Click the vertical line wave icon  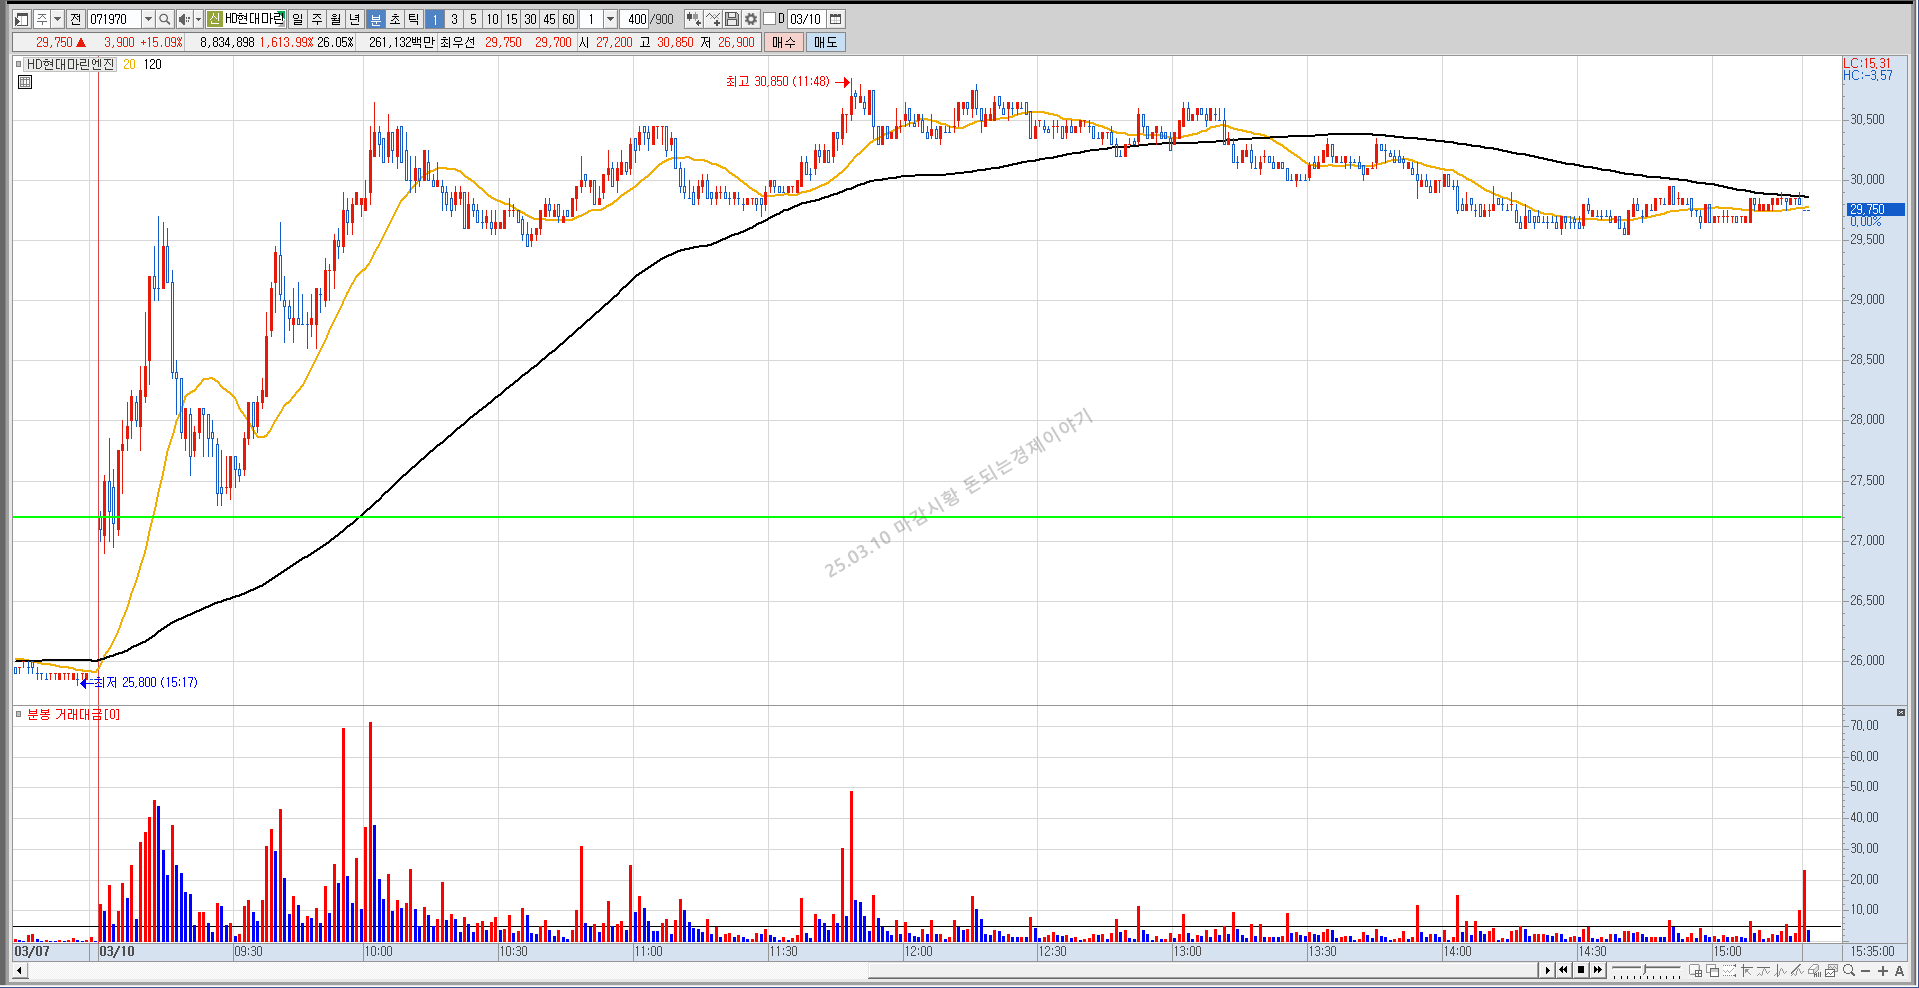1780,970
